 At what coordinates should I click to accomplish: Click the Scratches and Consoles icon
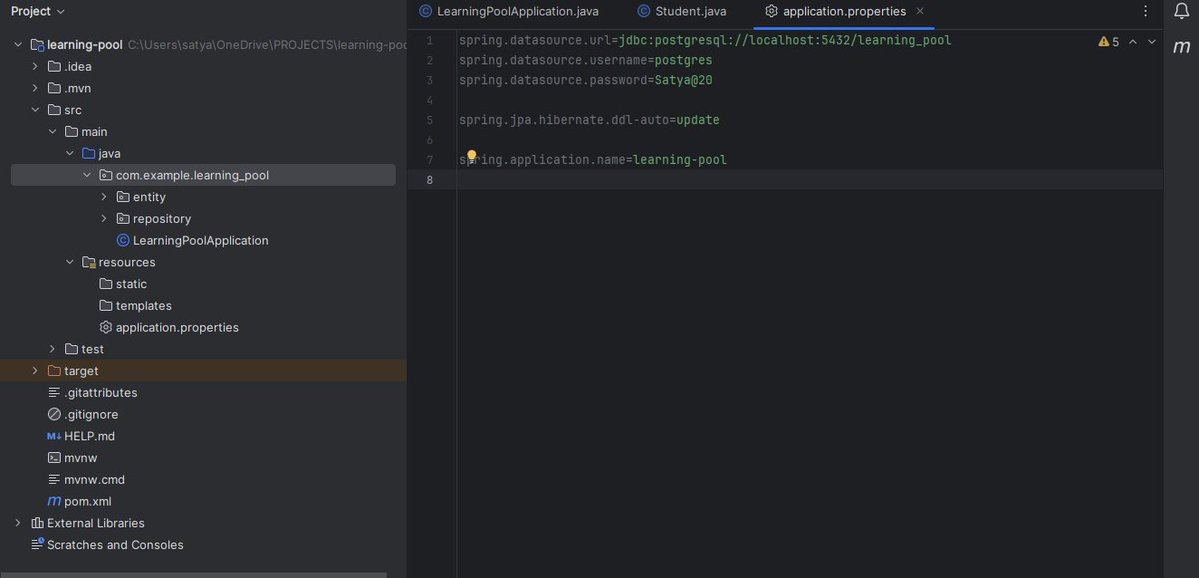(x=37, y=545)
